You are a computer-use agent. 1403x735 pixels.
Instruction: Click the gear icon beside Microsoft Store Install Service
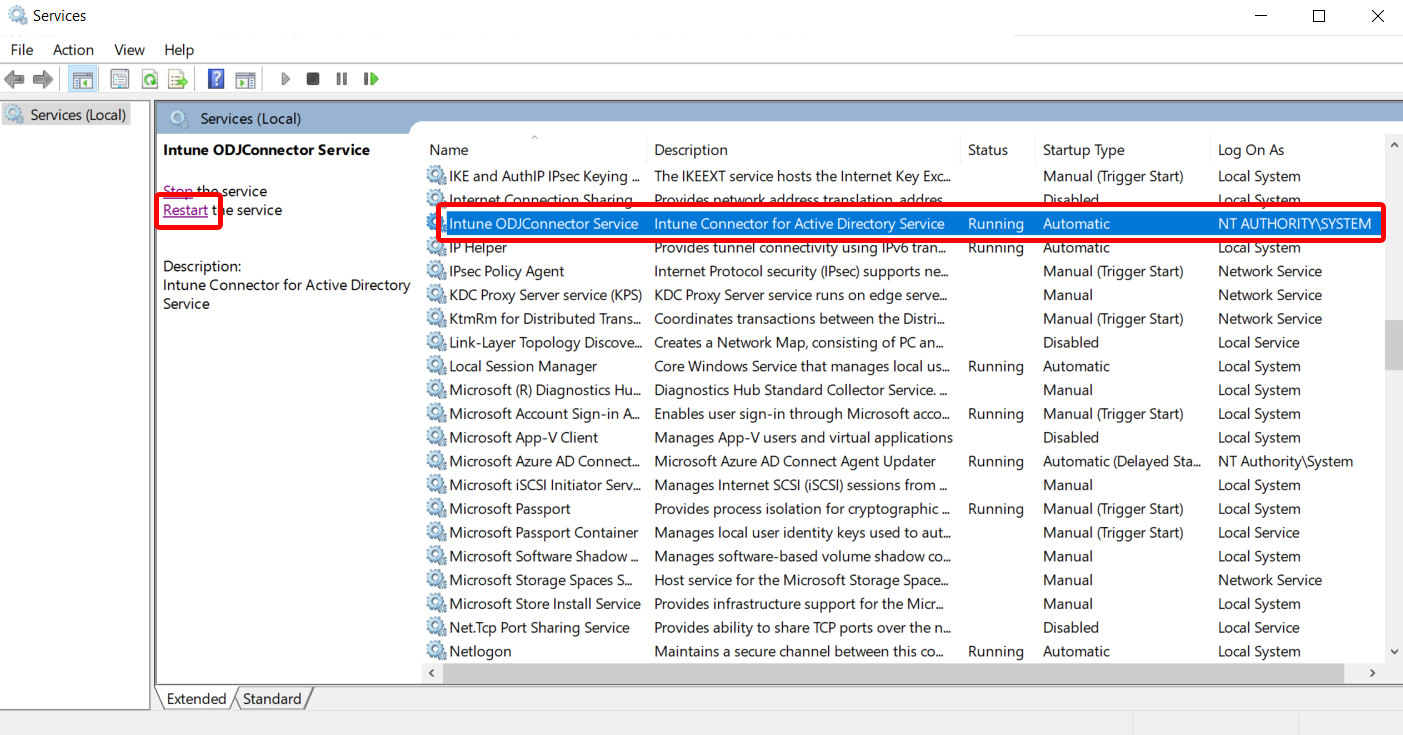[x=436, y=604]
